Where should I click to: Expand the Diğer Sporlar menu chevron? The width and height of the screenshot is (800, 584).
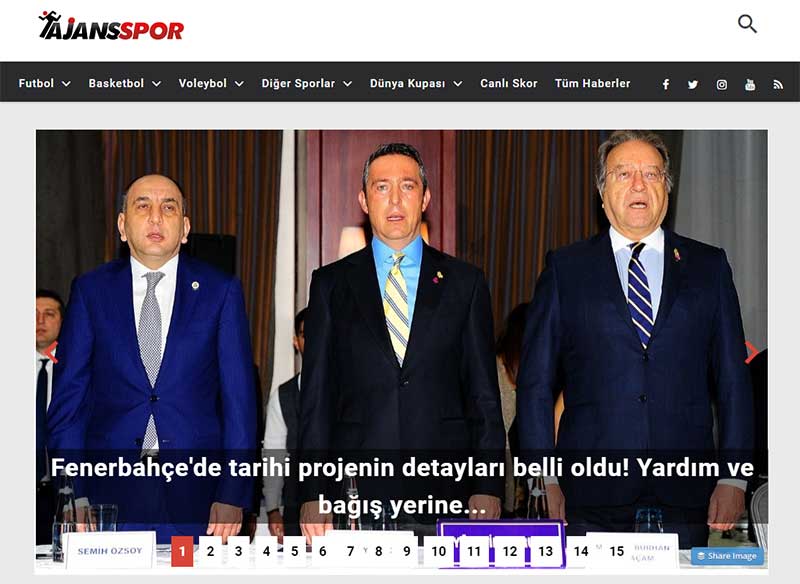pyautogui.click(x=347, y=84)
